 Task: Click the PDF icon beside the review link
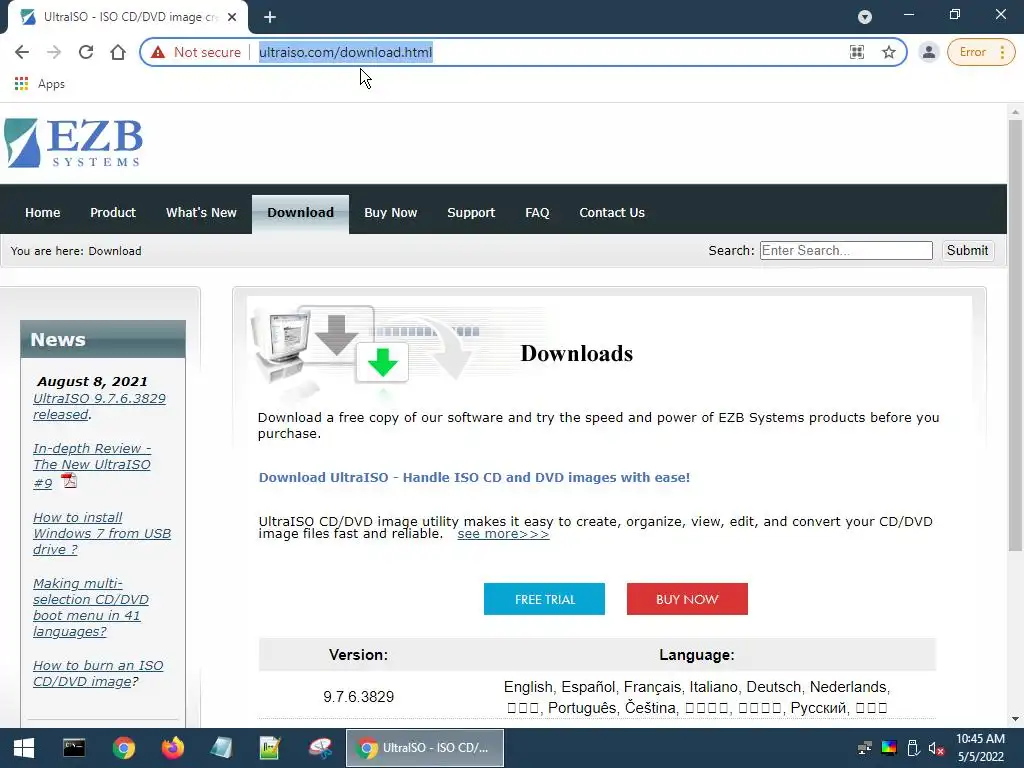click(x=69, y=481)
